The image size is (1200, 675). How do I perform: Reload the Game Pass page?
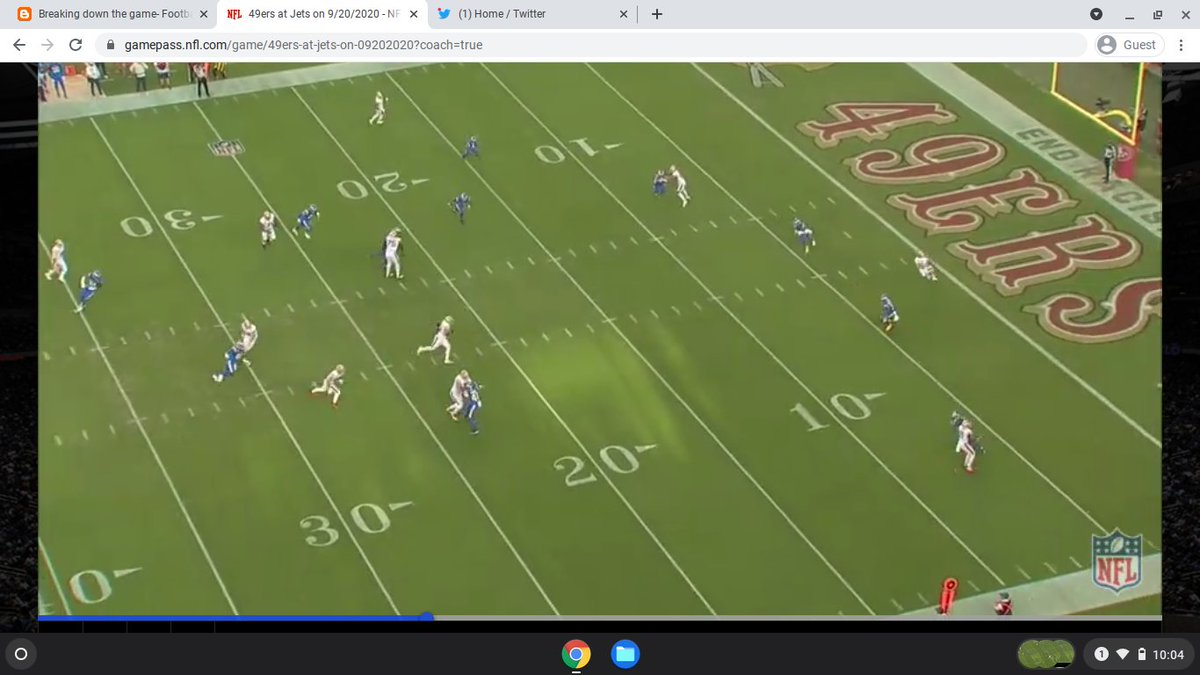point(76,45)
